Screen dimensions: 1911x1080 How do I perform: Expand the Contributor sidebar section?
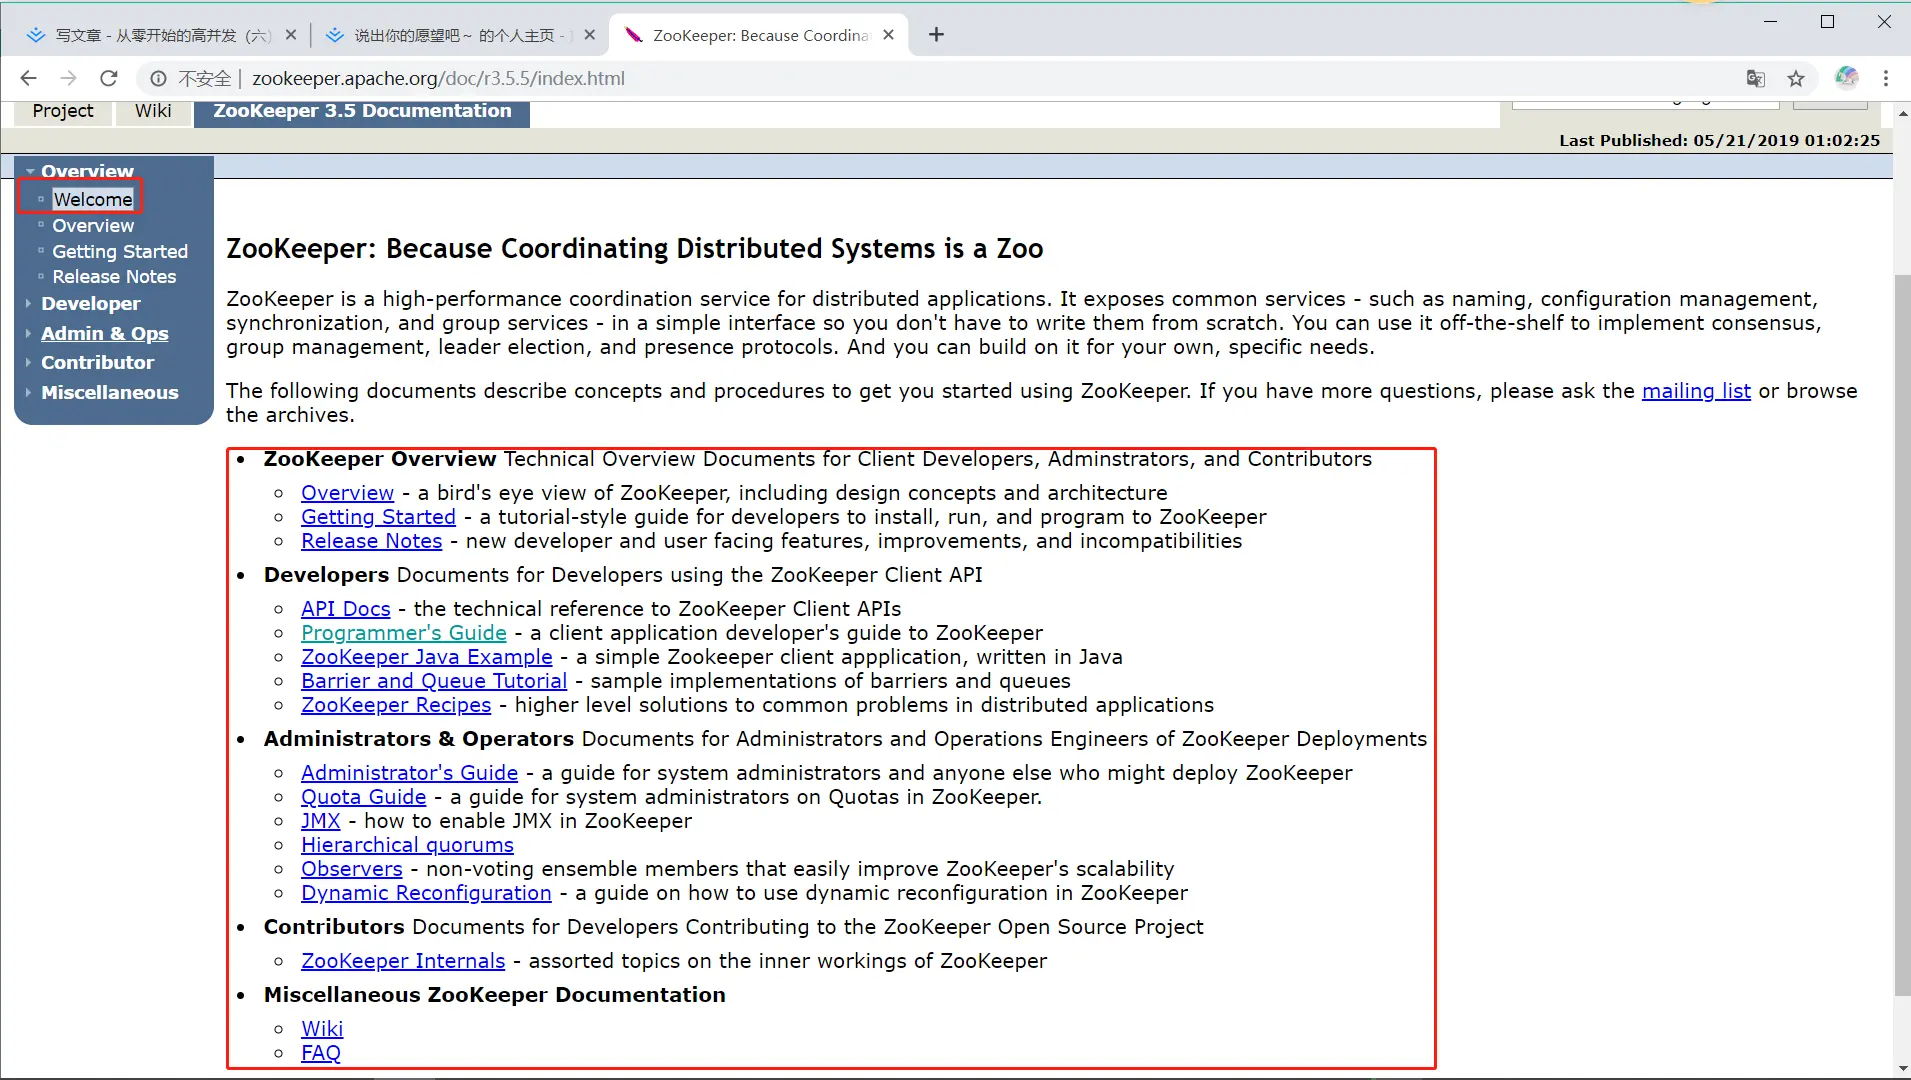pos(97,363)
